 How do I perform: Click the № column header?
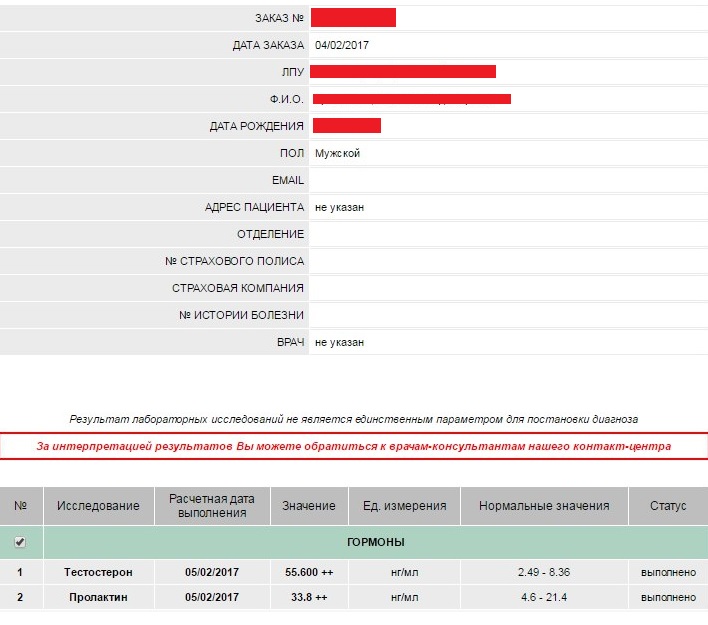20,506
